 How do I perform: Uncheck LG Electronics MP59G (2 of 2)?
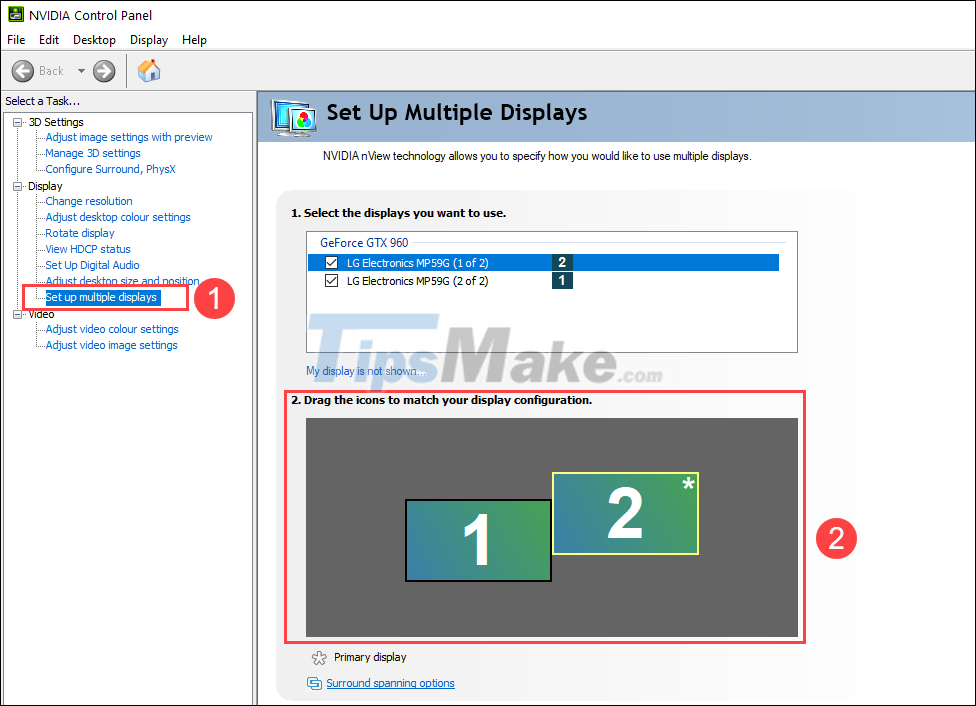(332, 281)
